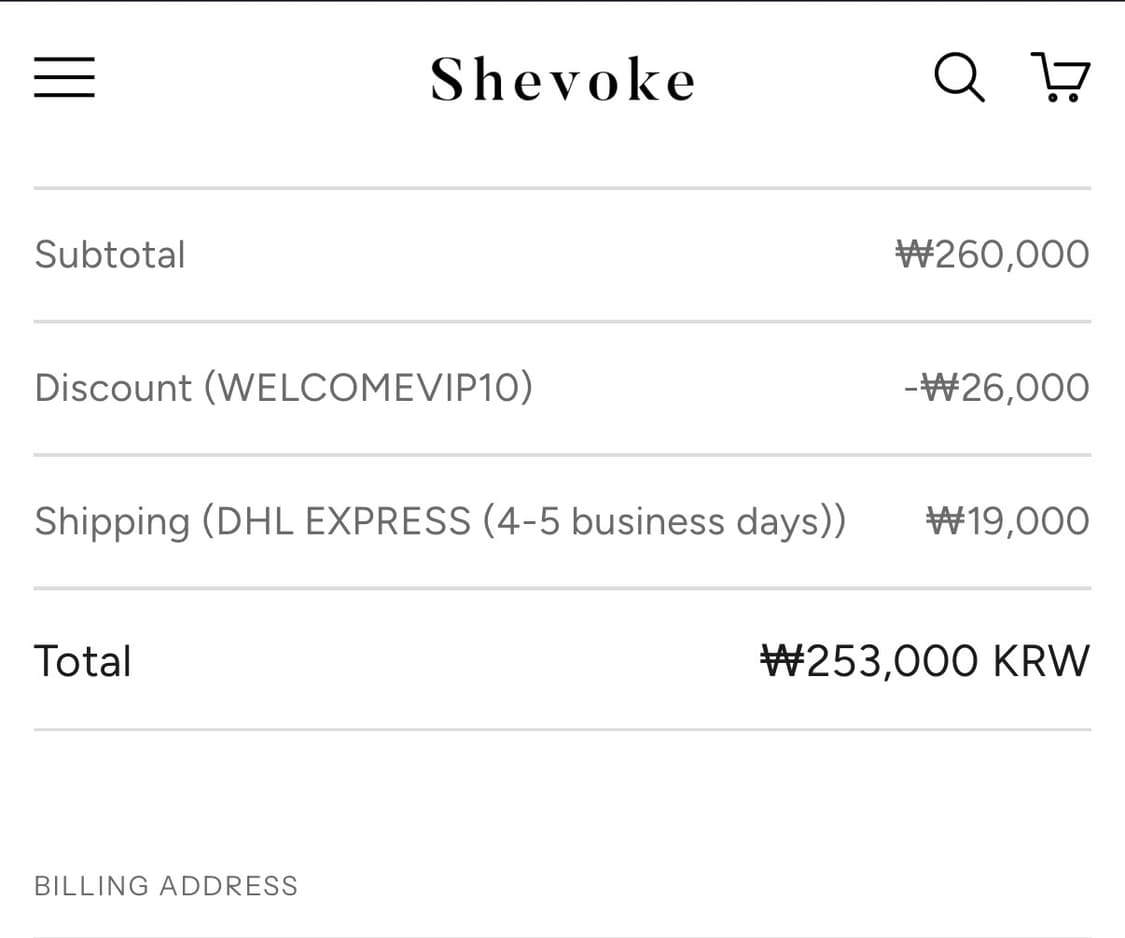Screen dimensions: 1125x938
Task: Open the hamburger navigation menu
Action: pos(64,77)
